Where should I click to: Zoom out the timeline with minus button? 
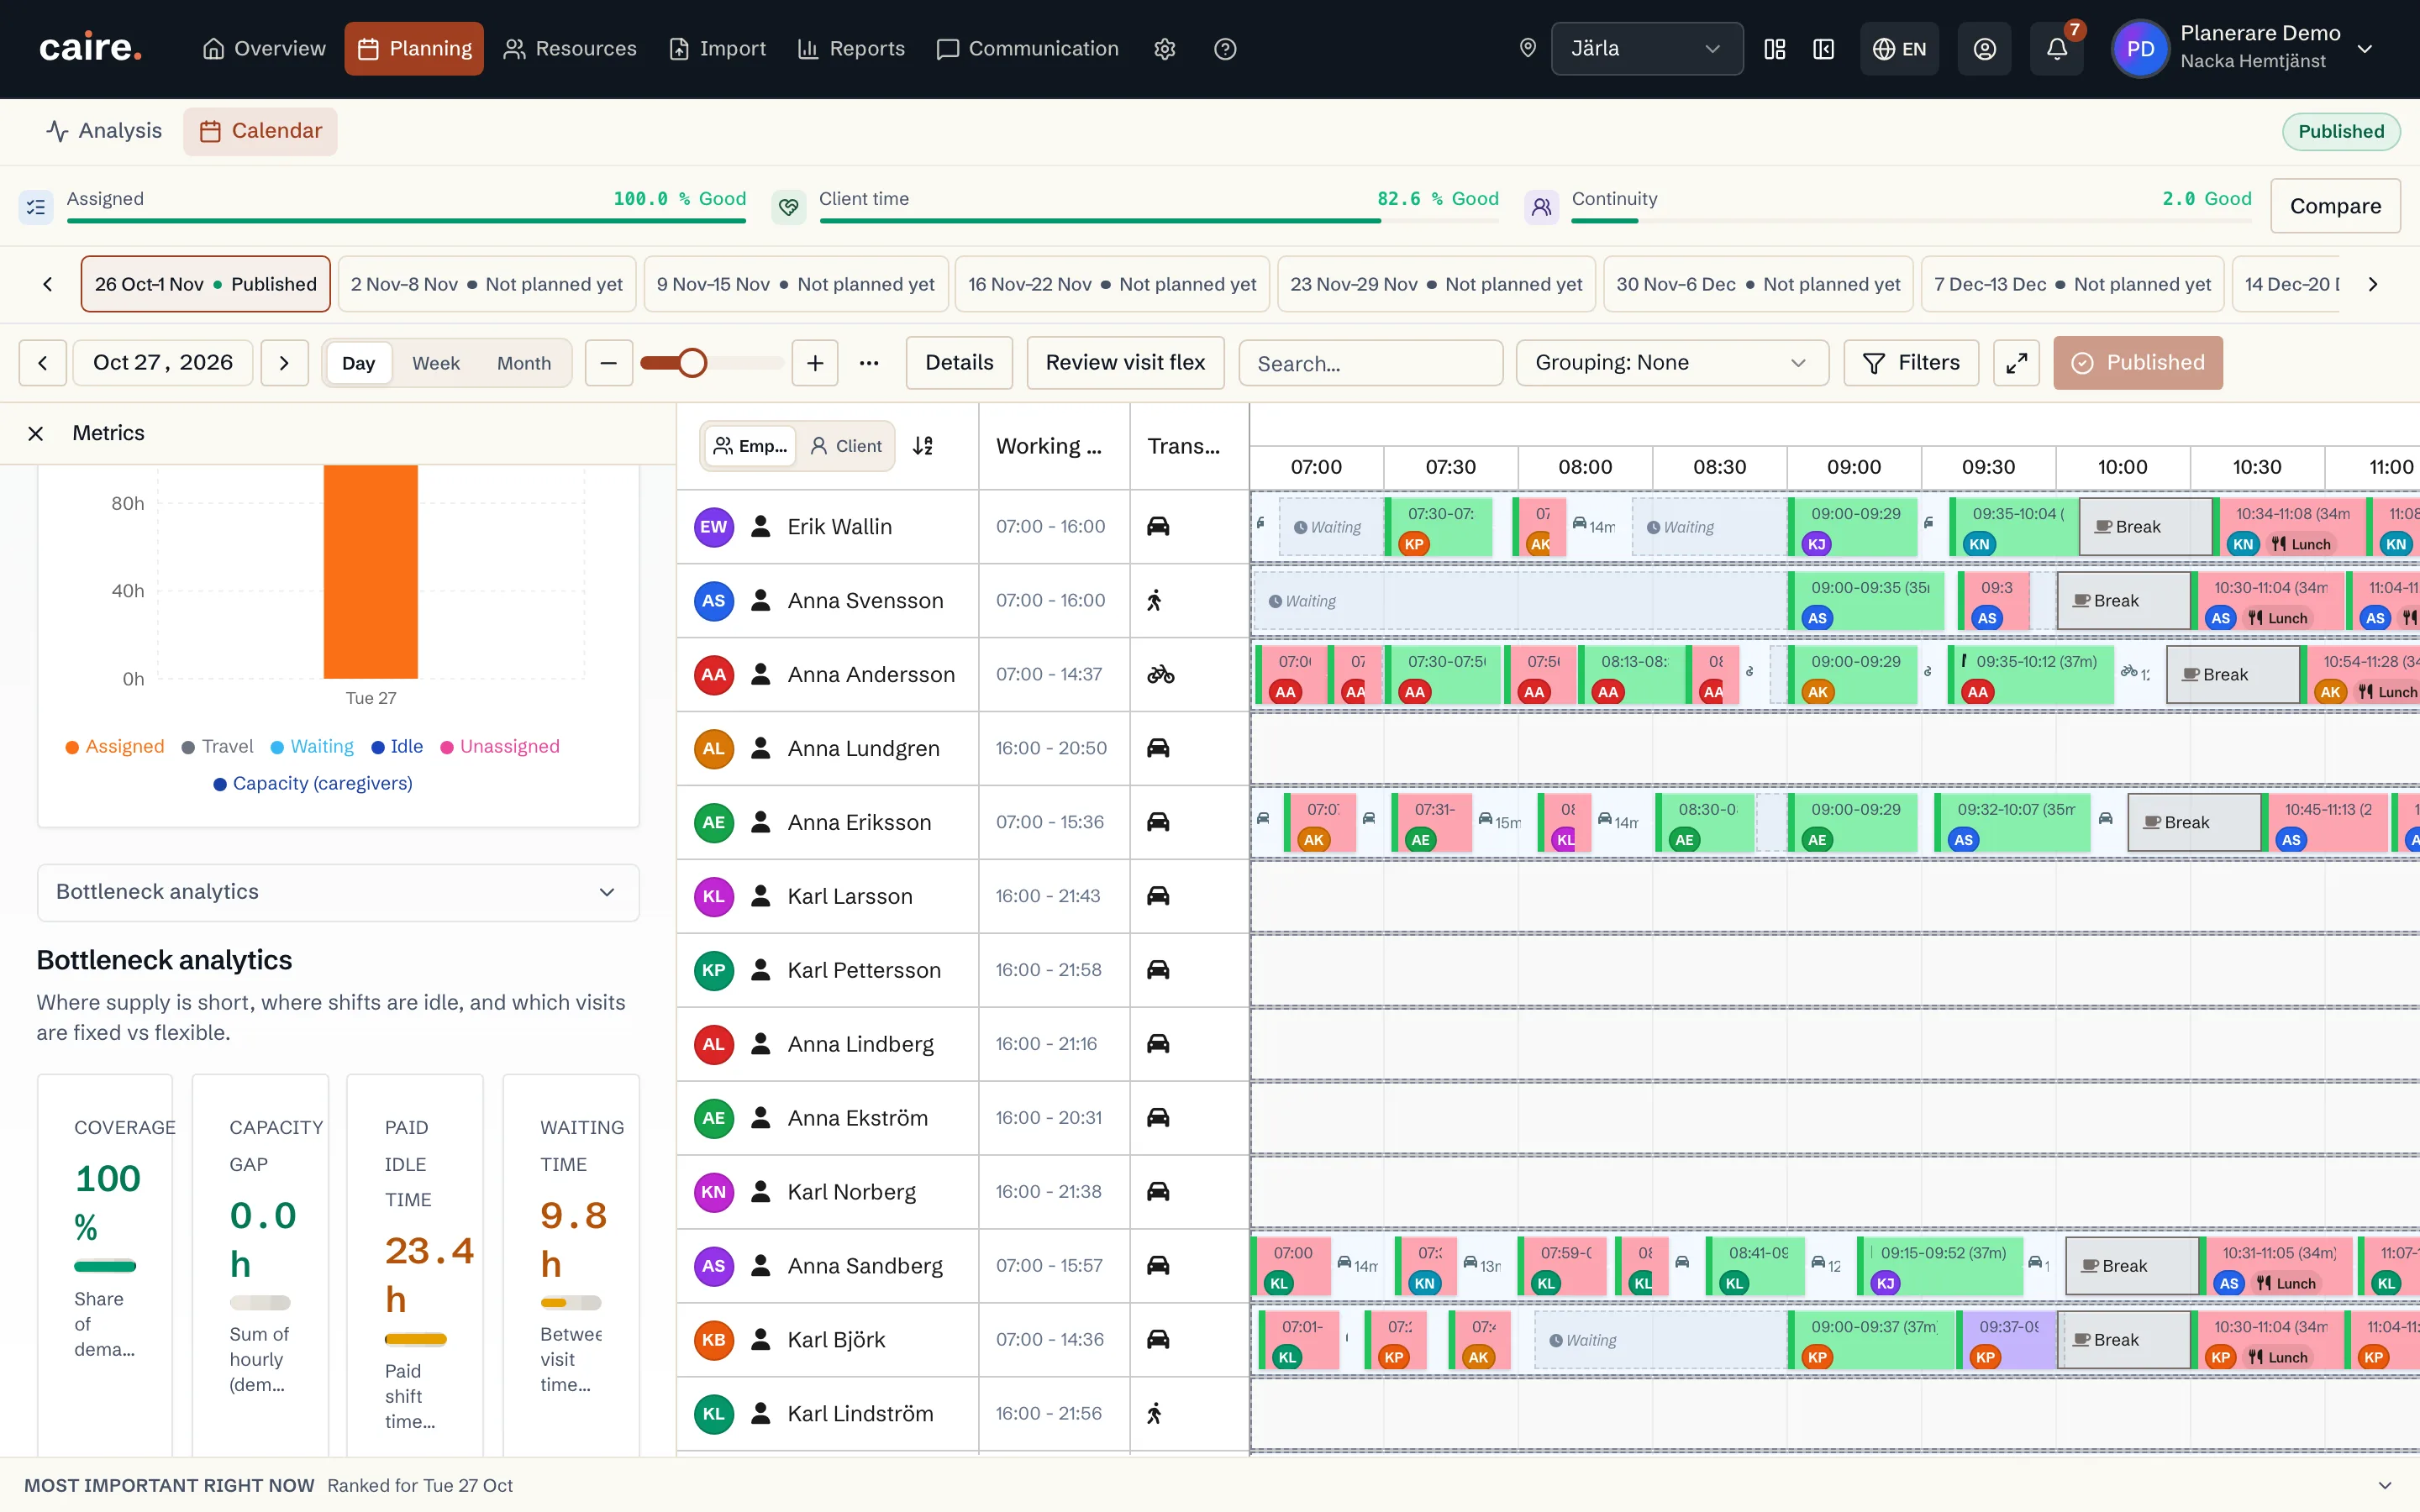(608, 363)
